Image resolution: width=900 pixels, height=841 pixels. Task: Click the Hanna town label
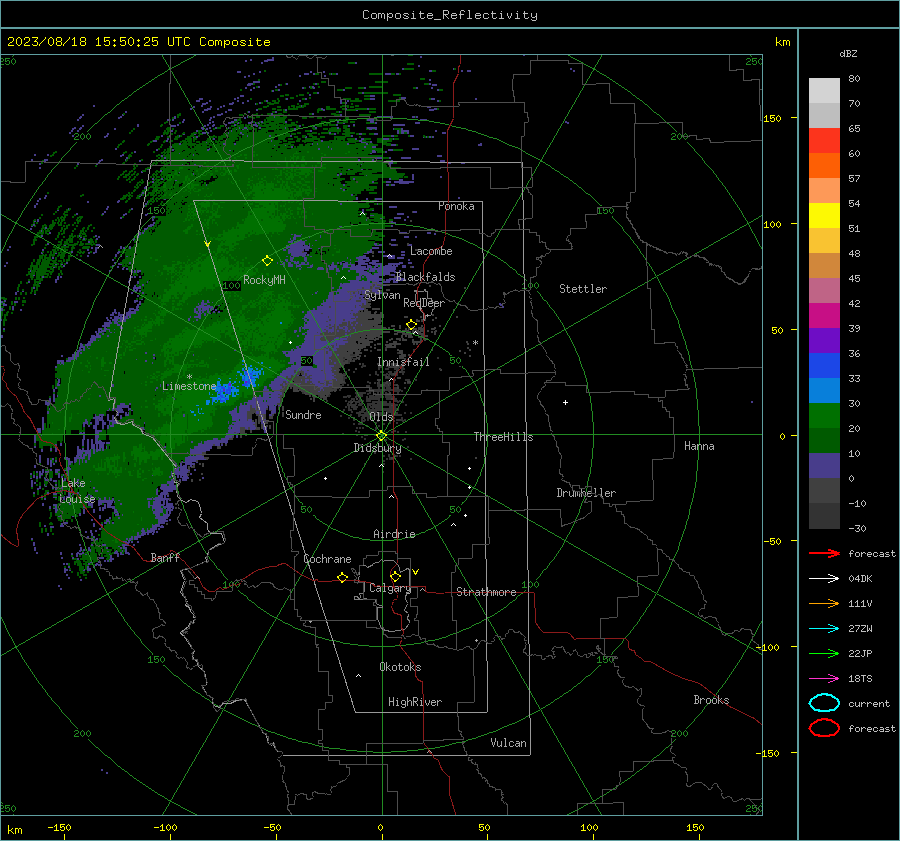click(x=699, y=446)
